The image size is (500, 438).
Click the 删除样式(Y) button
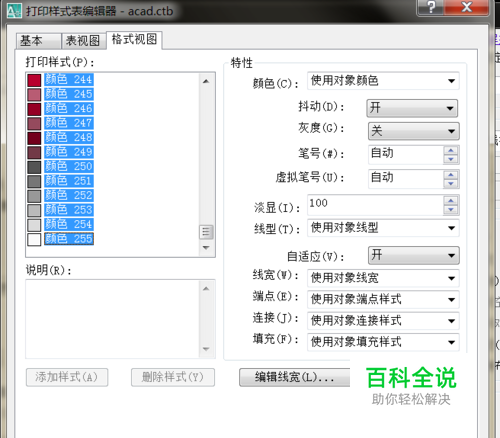173,377
